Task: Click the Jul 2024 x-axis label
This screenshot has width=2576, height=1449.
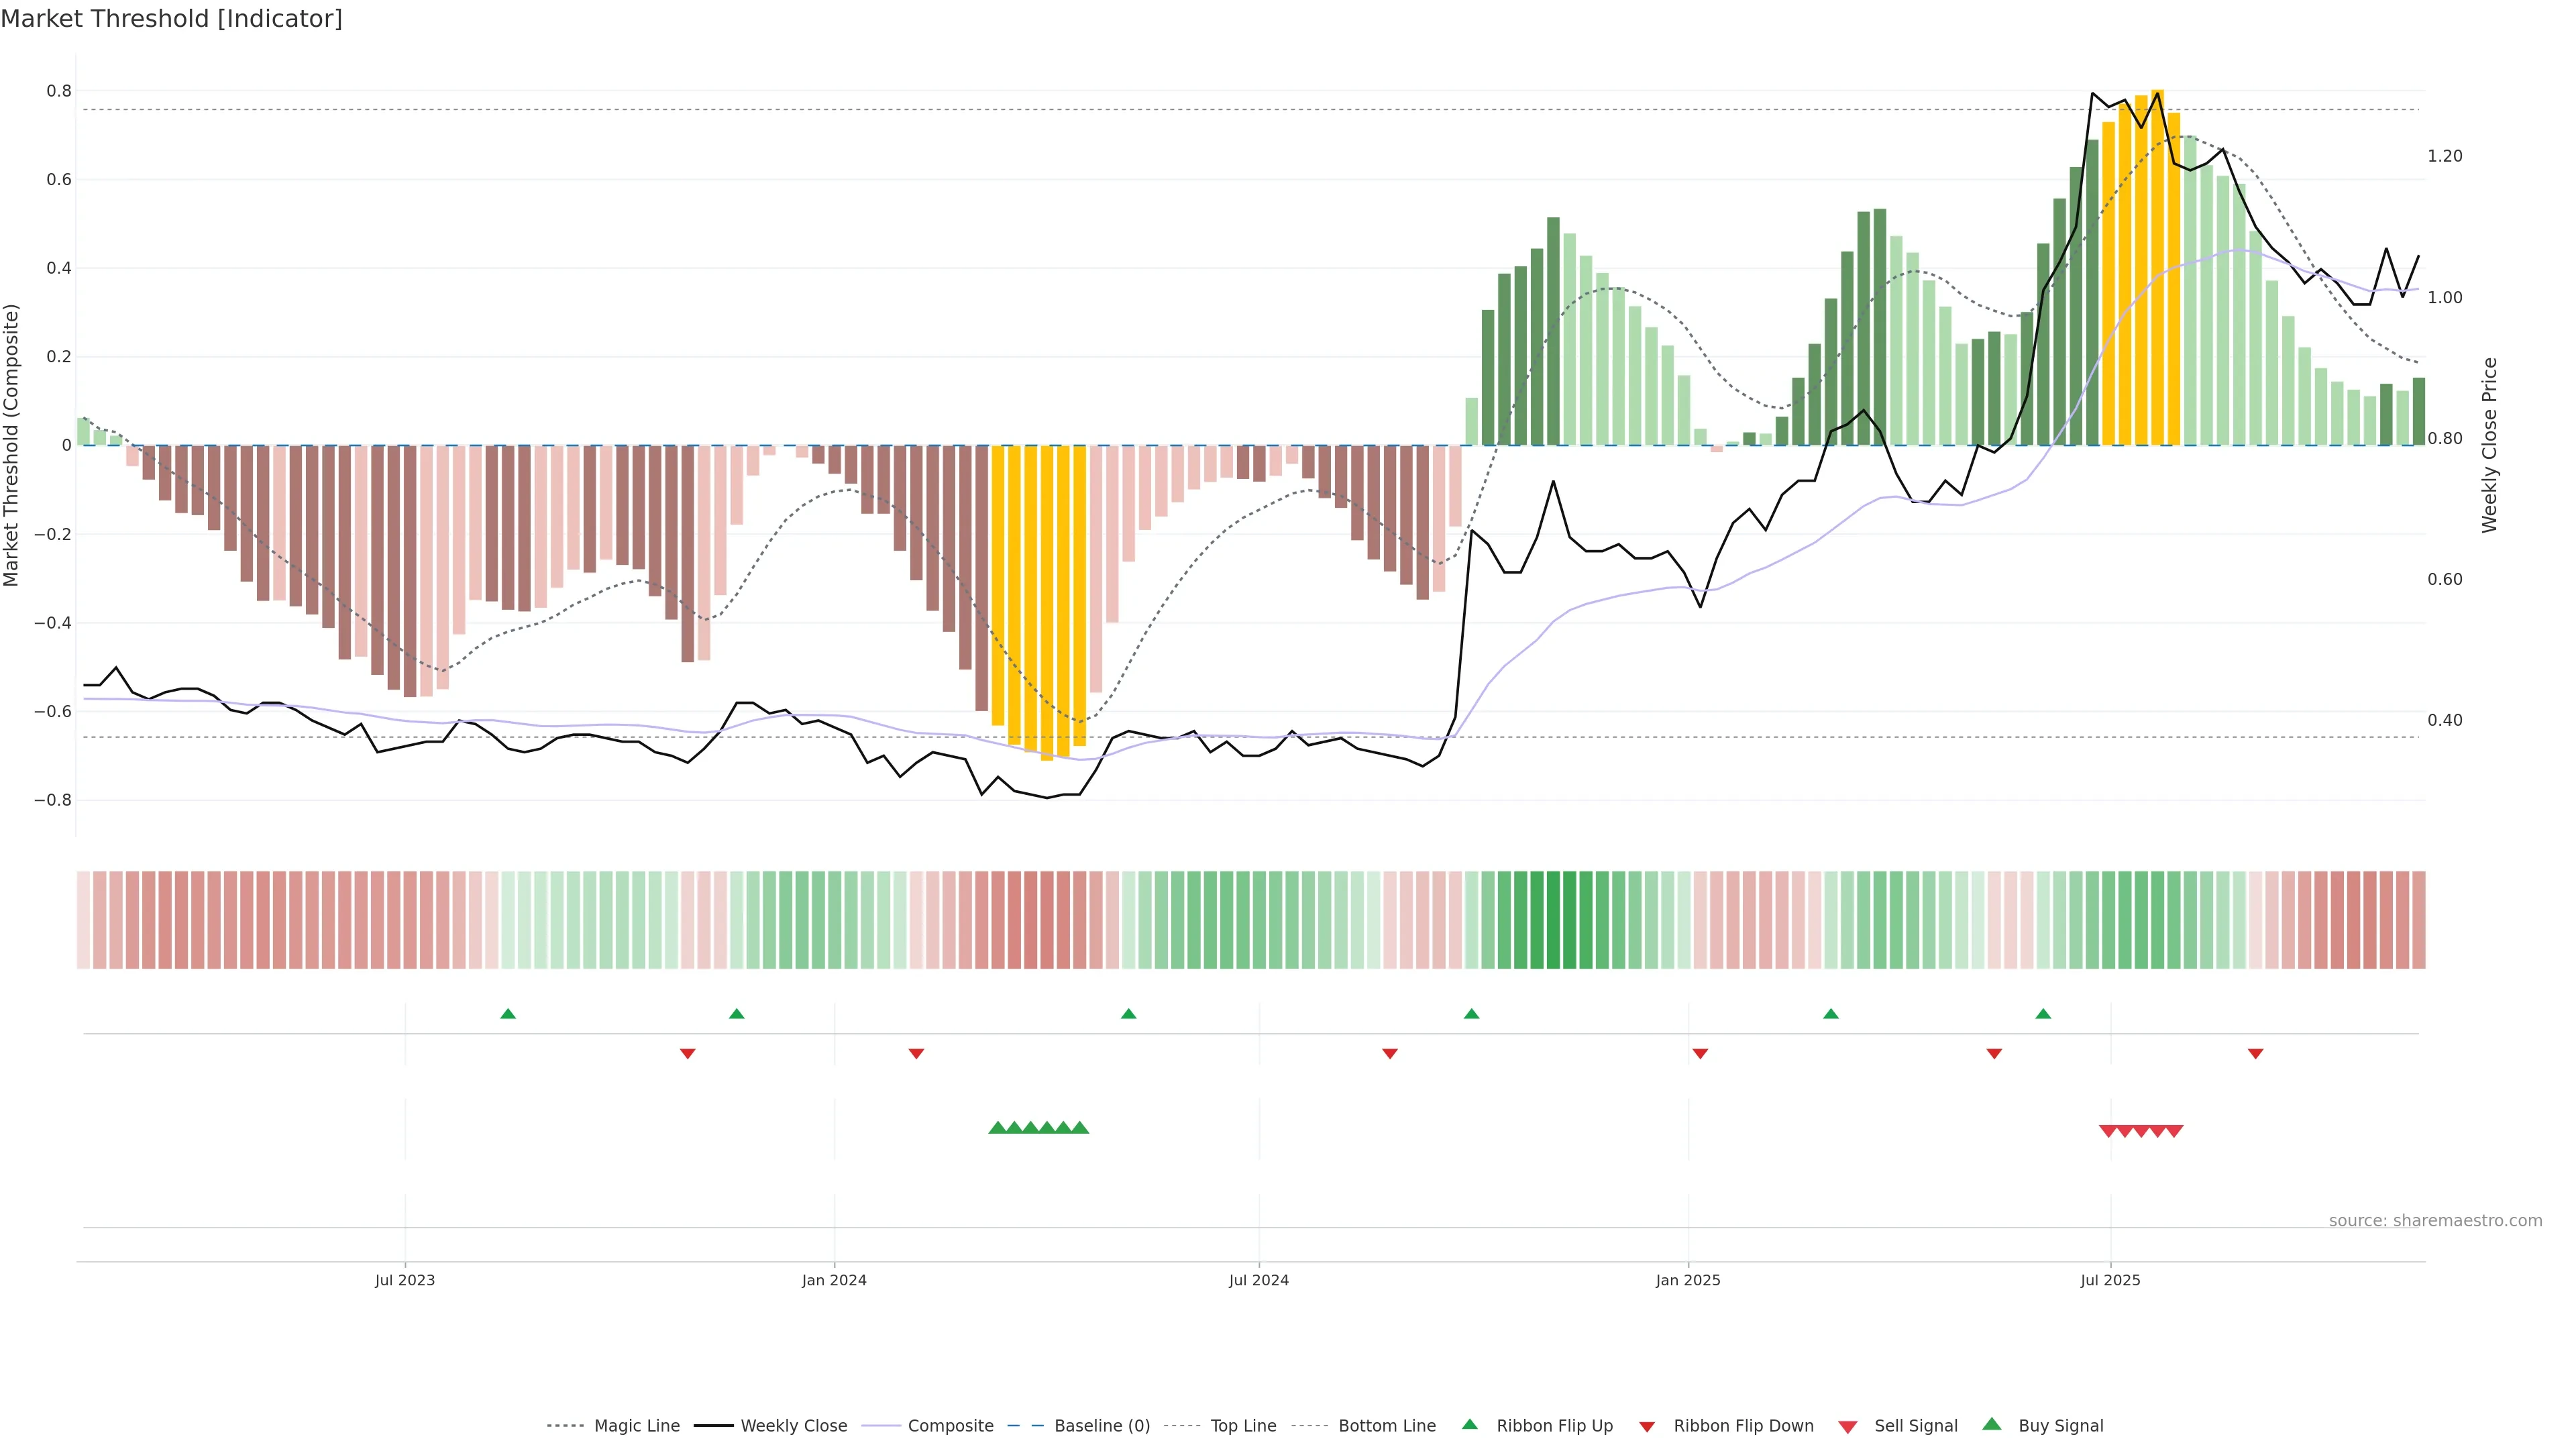Action: click(x=1258, y=1280)
